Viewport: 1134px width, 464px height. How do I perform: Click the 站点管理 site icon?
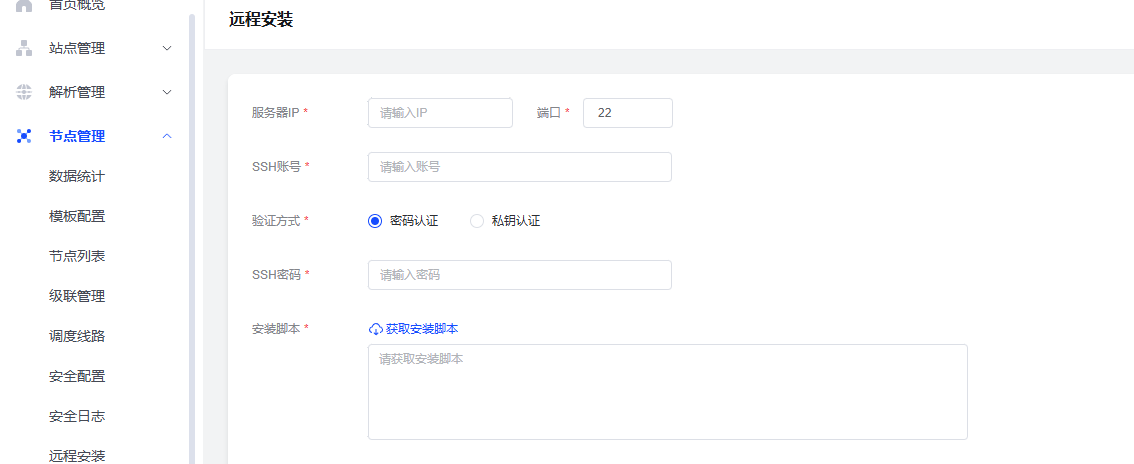[x=24, y=48]
